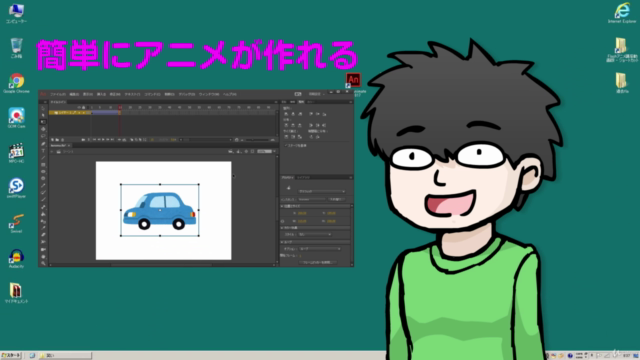The height and width of the screenshot is (360, 640).
Task: Select the Oval tool
Action: click(43, 171)
